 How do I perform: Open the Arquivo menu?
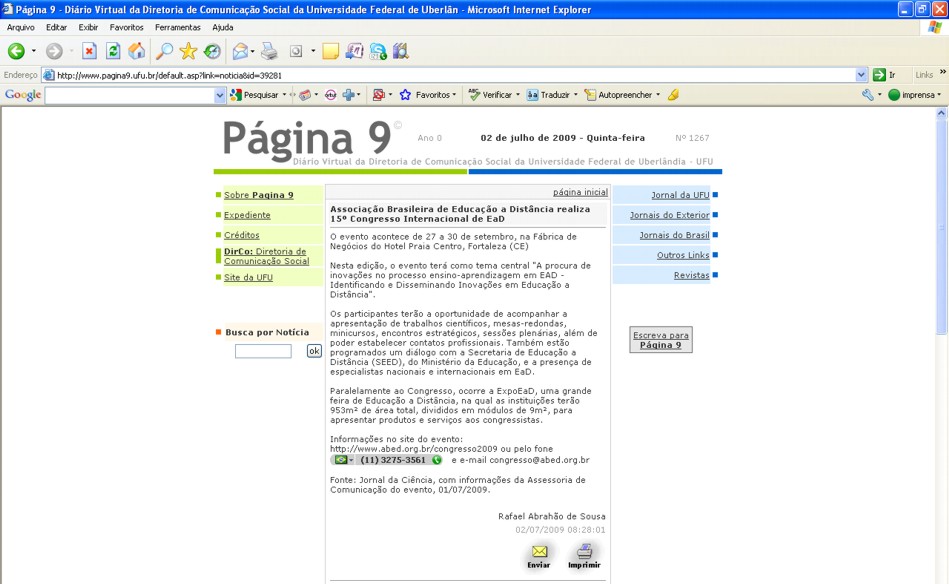(21, 27)
